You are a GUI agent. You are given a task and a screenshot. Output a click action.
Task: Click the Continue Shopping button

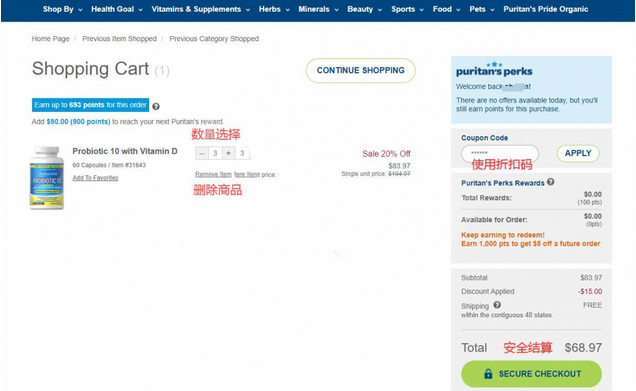361,71
